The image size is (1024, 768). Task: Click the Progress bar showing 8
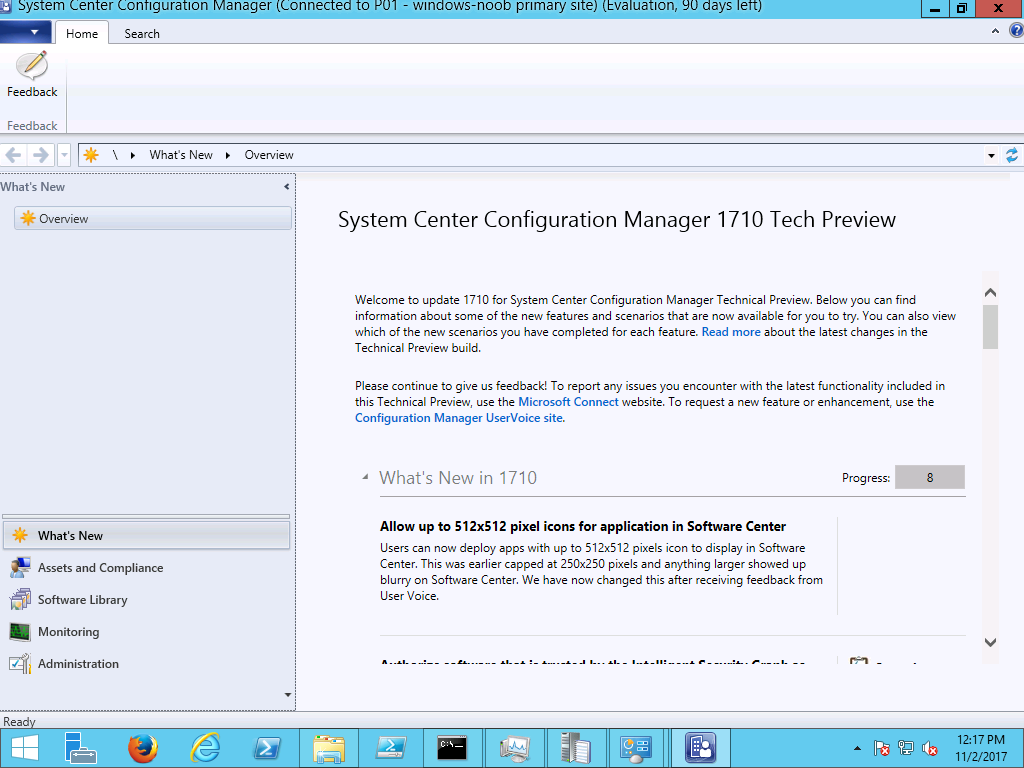tap(929, 477)
